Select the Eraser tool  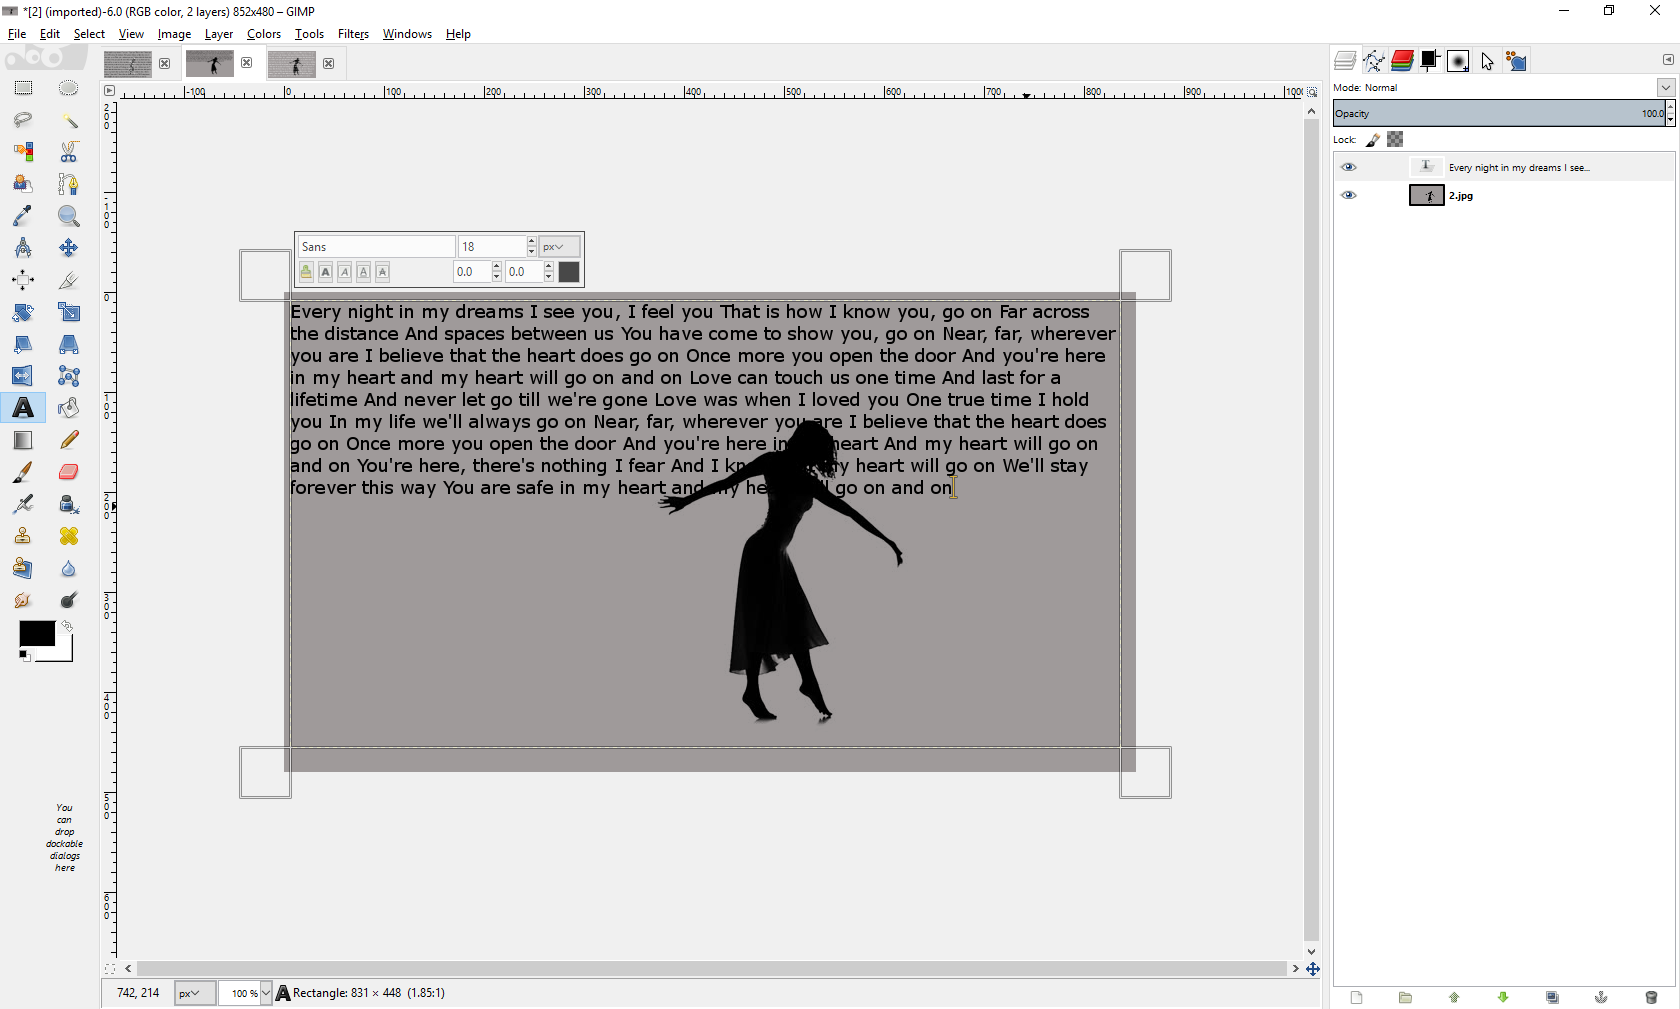point(68,472)
